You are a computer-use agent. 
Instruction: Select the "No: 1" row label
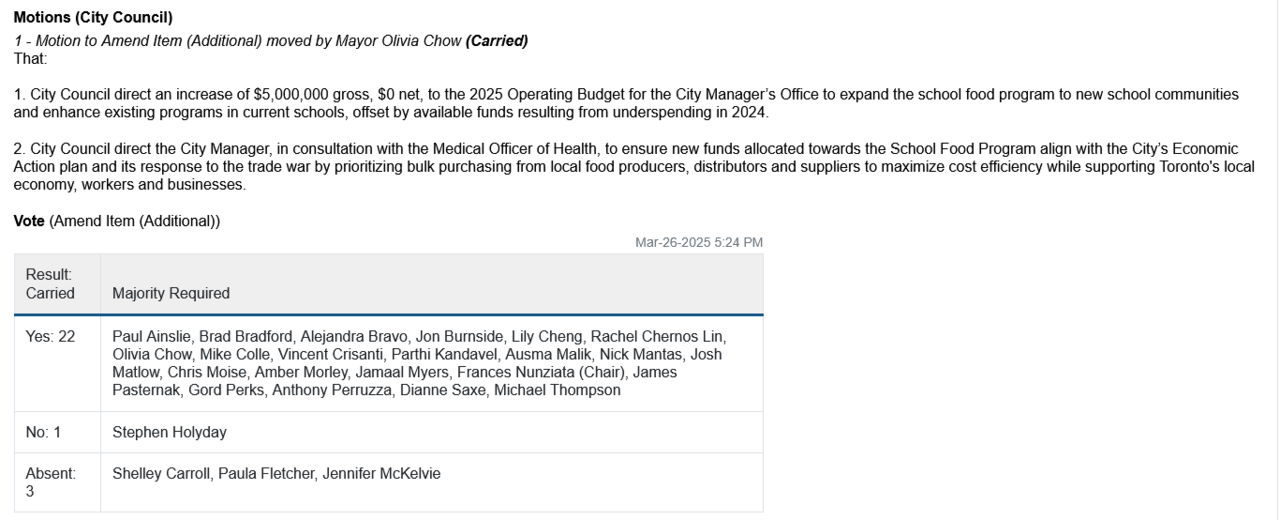[x=44, y=433]
